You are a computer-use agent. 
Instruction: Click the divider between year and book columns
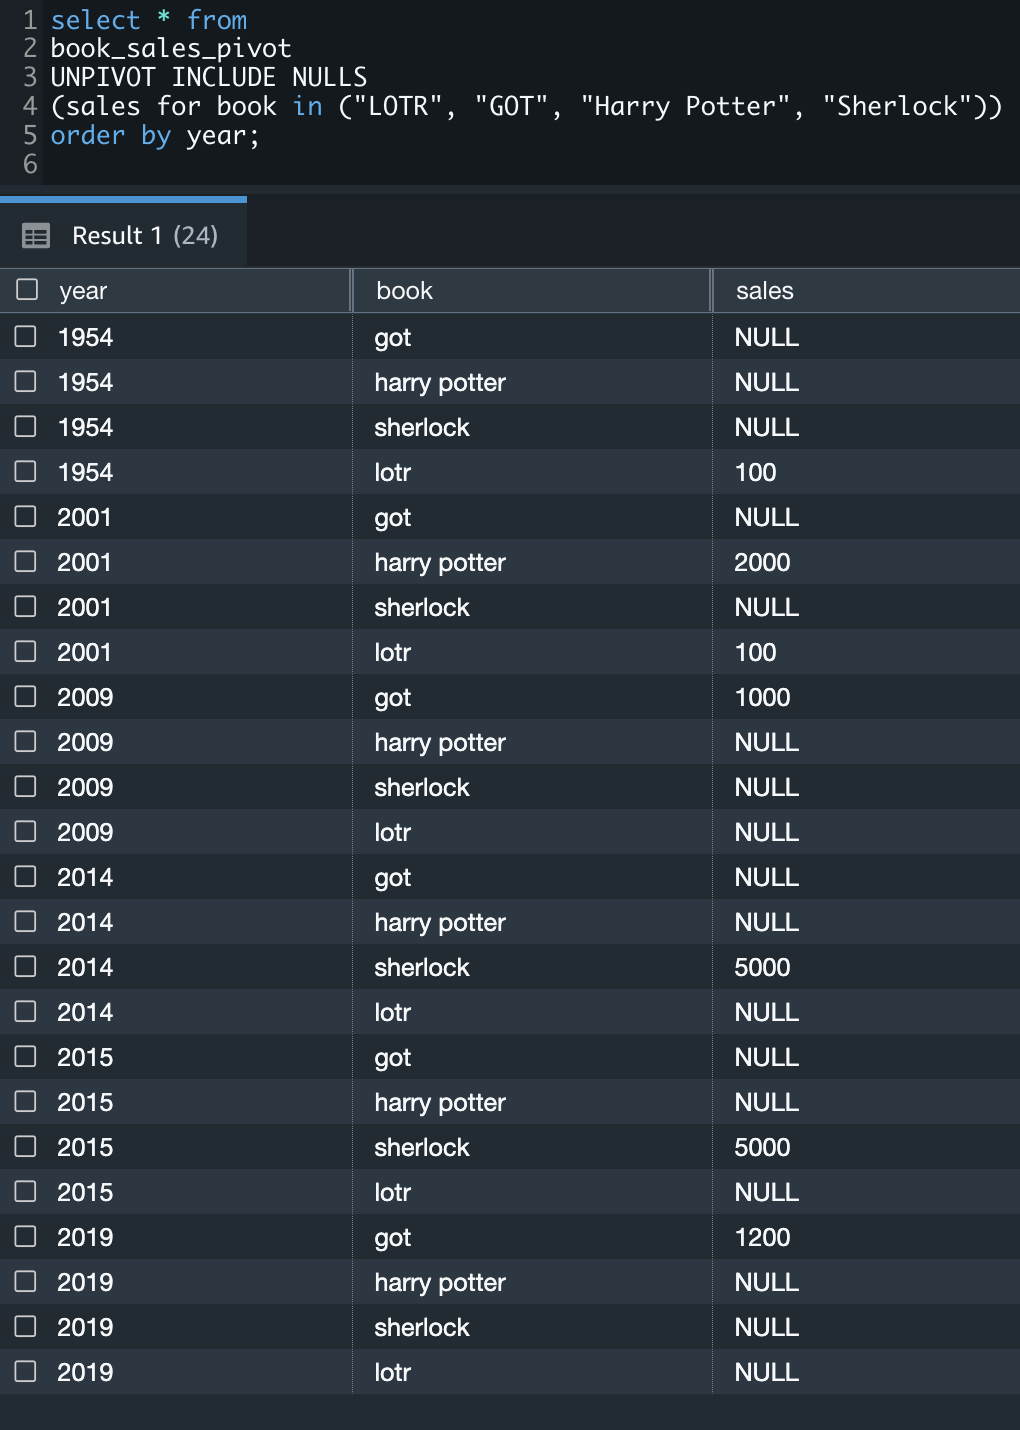pos(352,291)
